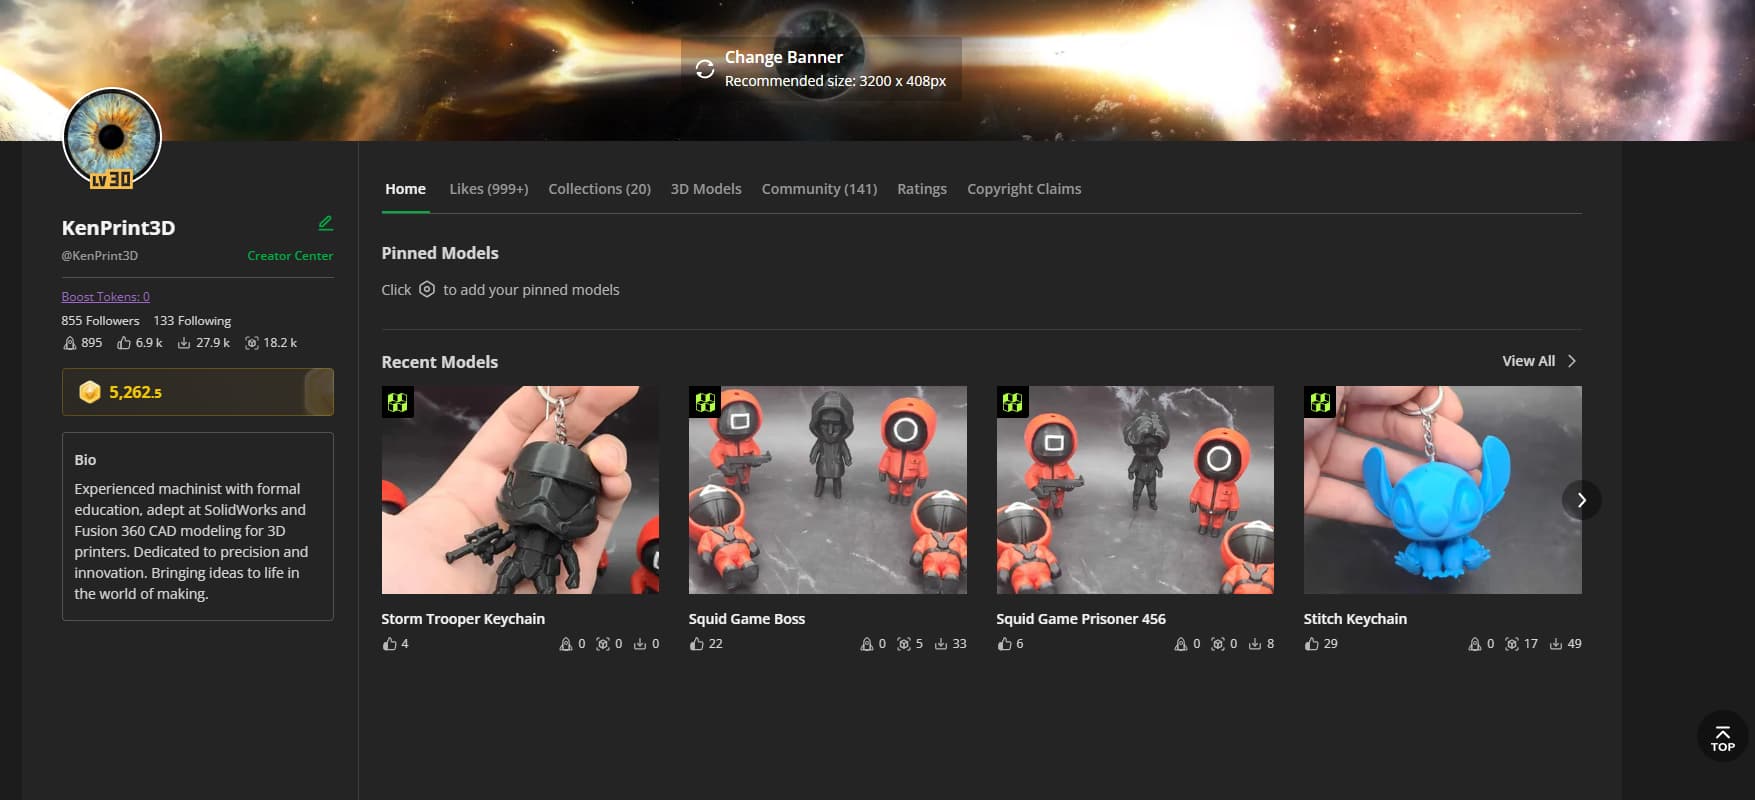Click the profile boosts stat icon showing 895
1755x800 pixels.
pyautogui.click(x=69, y=343)
